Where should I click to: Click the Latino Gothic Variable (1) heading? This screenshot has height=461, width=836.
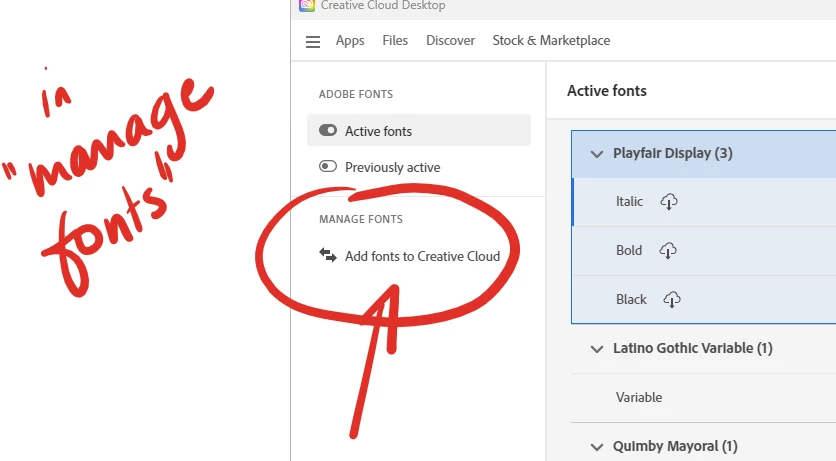click(693, 349)
